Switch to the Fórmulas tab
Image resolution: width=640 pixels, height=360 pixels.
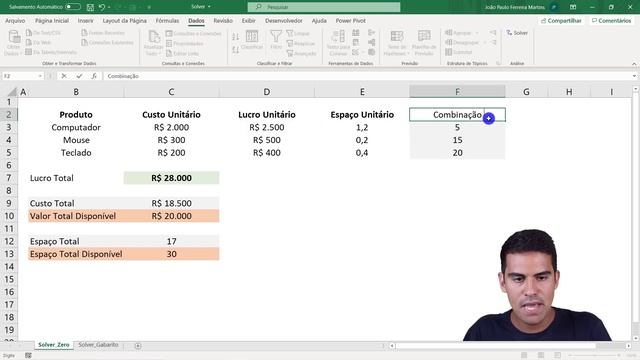point(167,20)
